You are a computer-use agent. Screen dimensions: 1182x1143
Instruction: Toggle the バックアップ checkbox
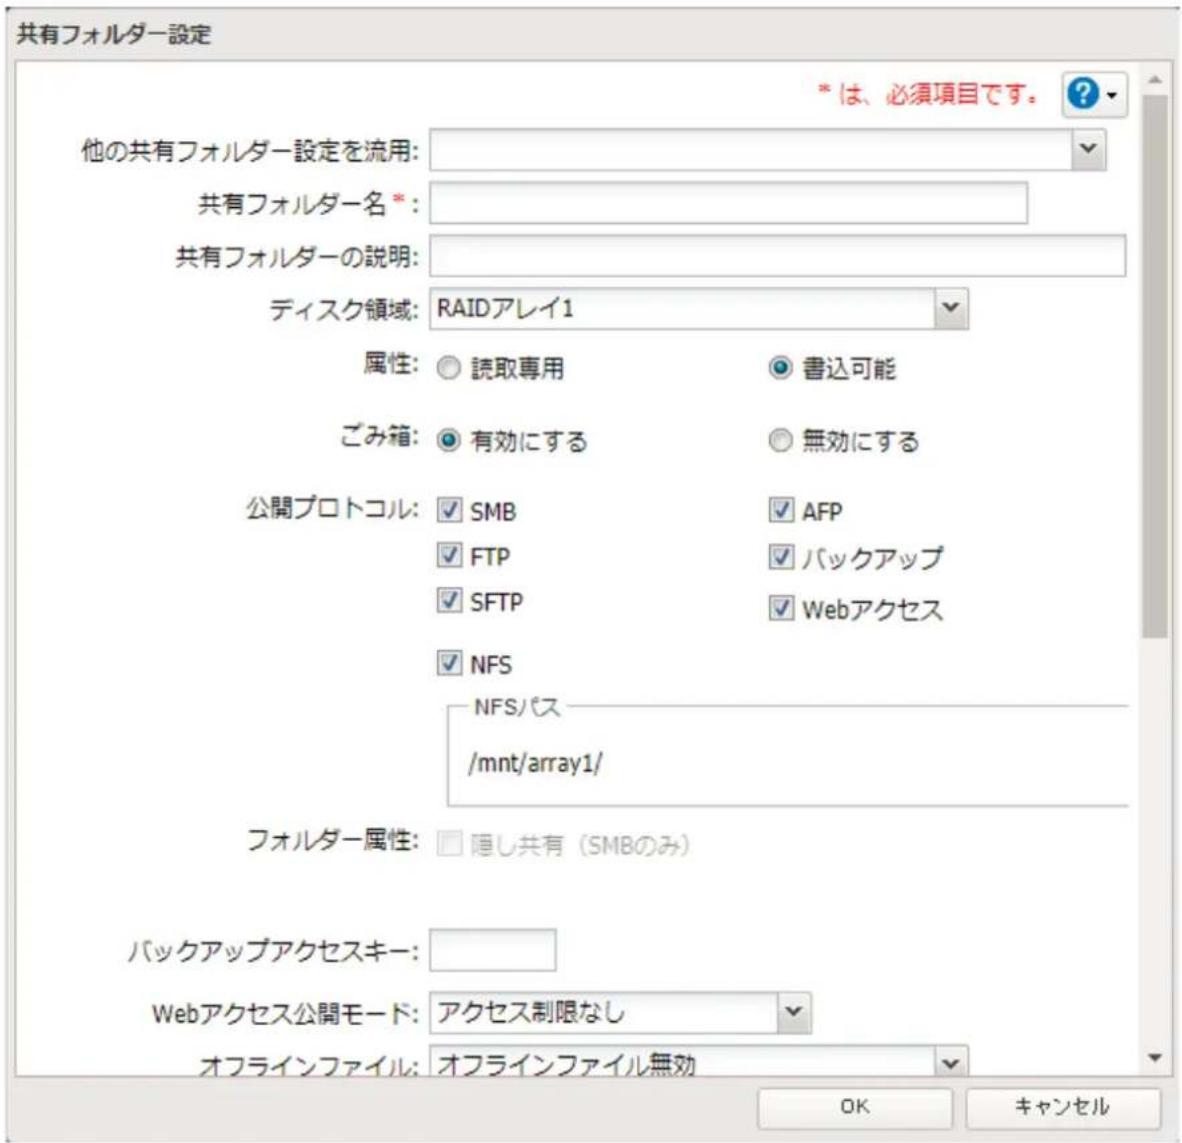click(x=781, y=557)
